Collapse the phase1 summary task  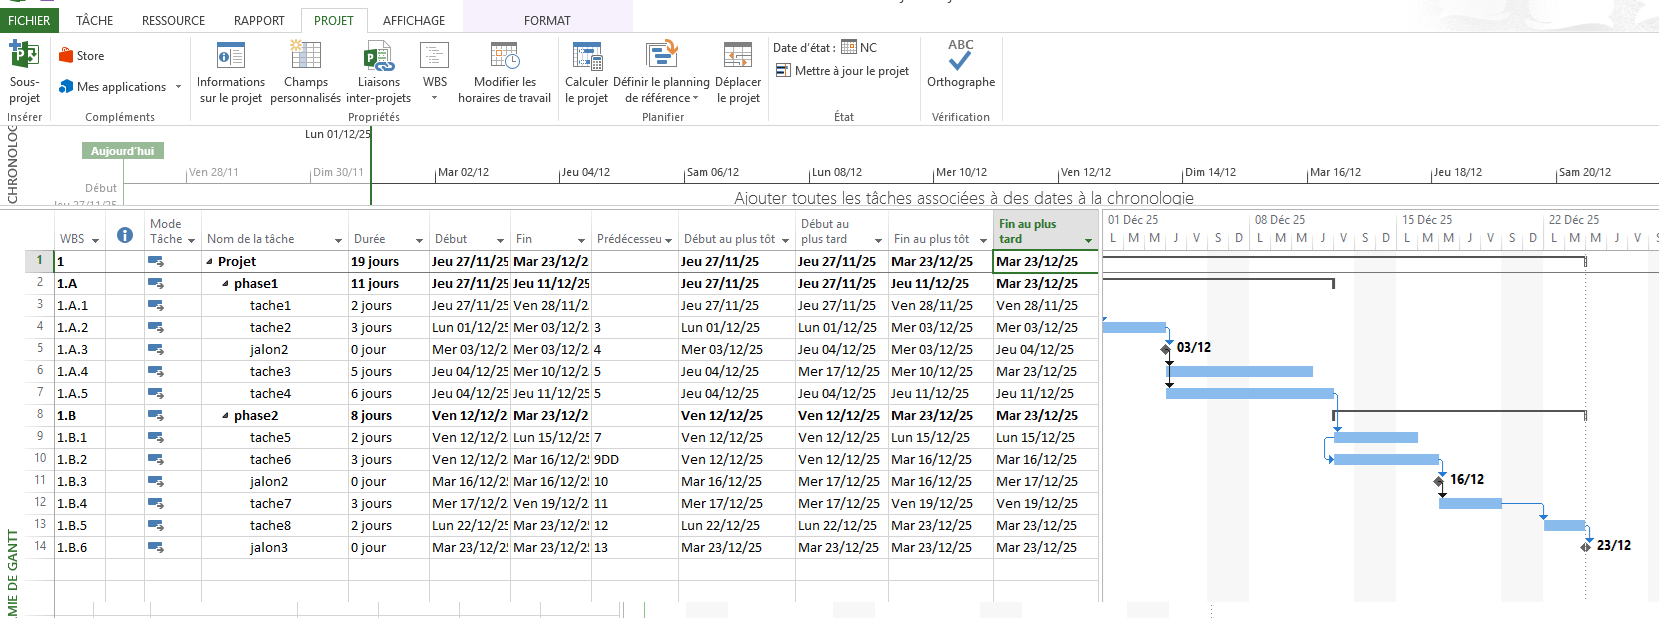tap(225, 284)
